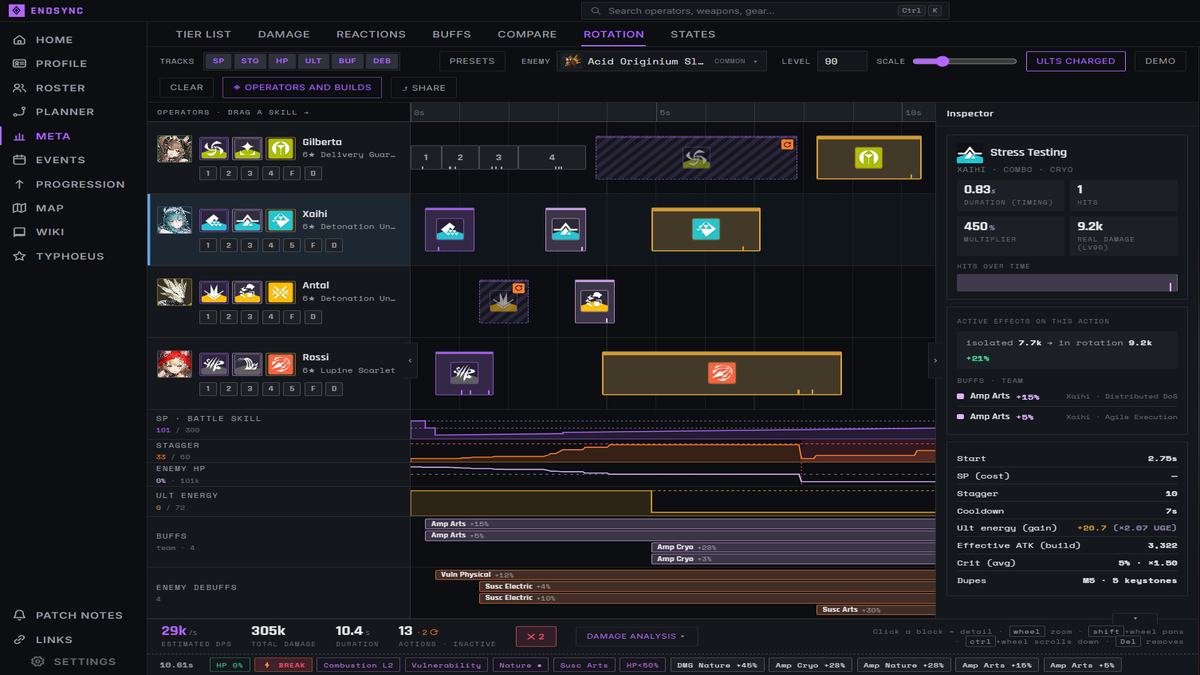This screenshot has height=675, width=1200.
Task: Expand OPERATORS AND BUILDS panel
Action: (302, 87)
